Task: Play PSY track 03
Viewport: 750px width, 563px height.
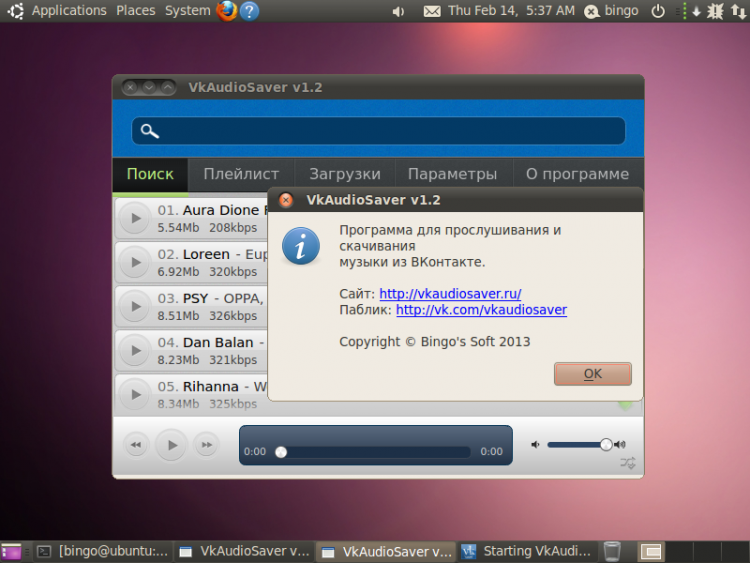Action: pyautogui.click(x=135, y=307)
